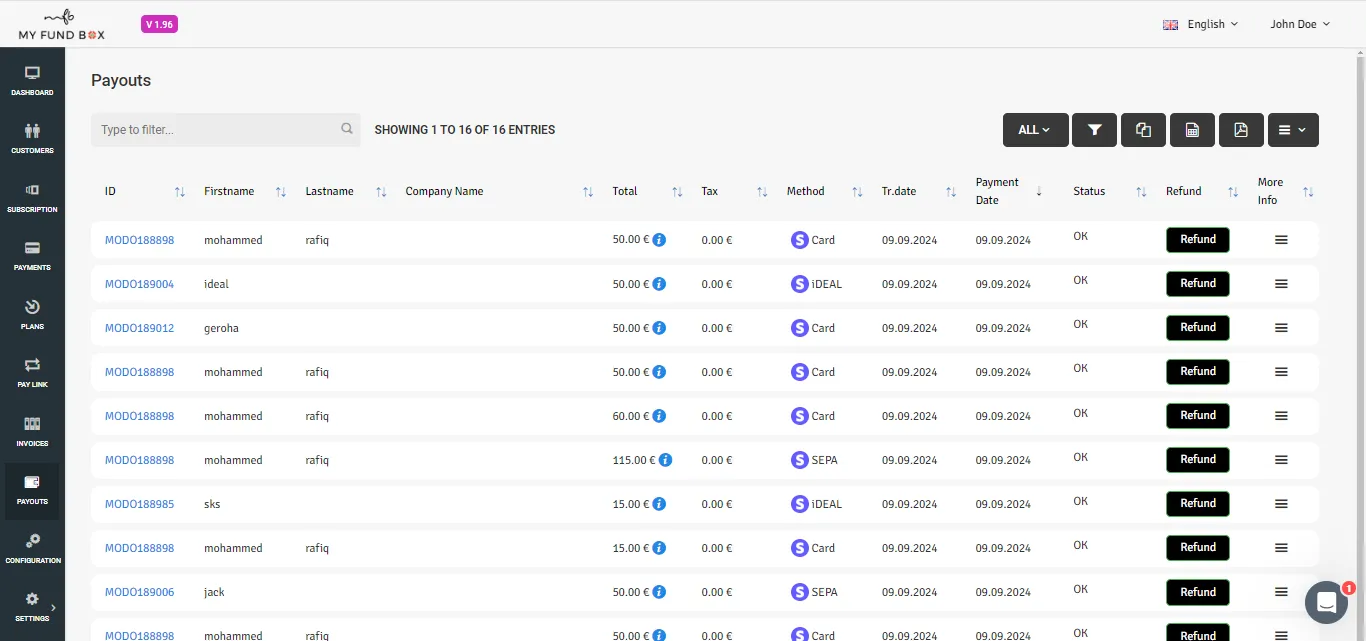
Task: Click the filter funnel toolbar button
Action: [1095, 130]
